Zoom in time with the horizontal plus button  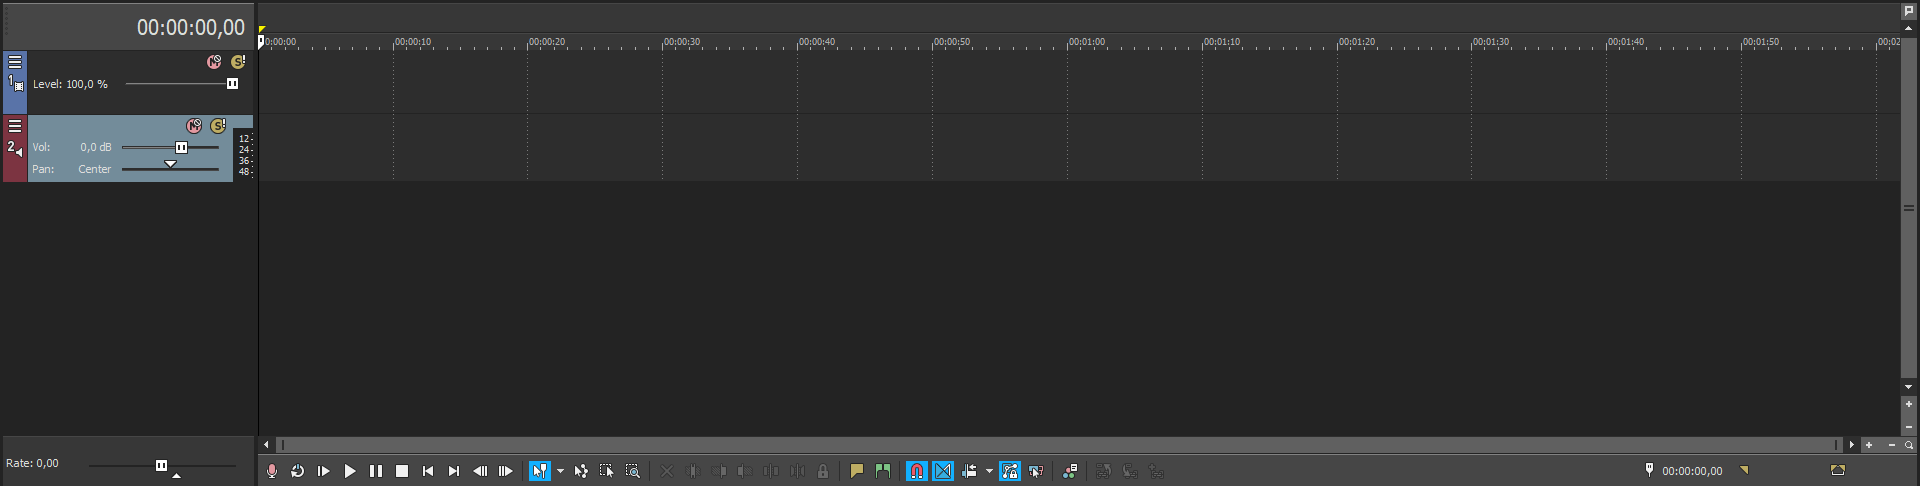(x=1870, y=445)
